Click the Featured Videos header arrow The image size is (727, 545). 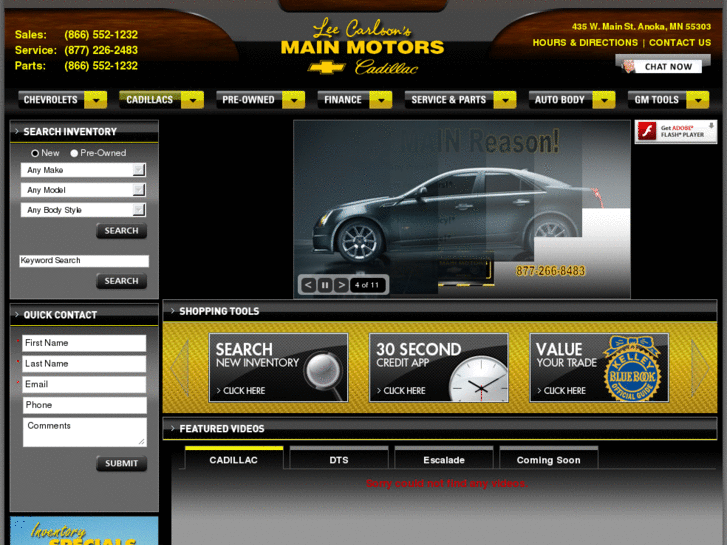[x=172, y=428]
